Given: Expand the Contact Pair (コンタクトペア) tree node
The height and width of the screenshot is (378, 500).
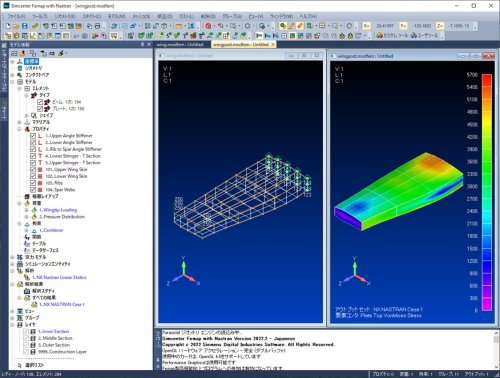Looking at the screenshot, I should click(x=12, y=75).
